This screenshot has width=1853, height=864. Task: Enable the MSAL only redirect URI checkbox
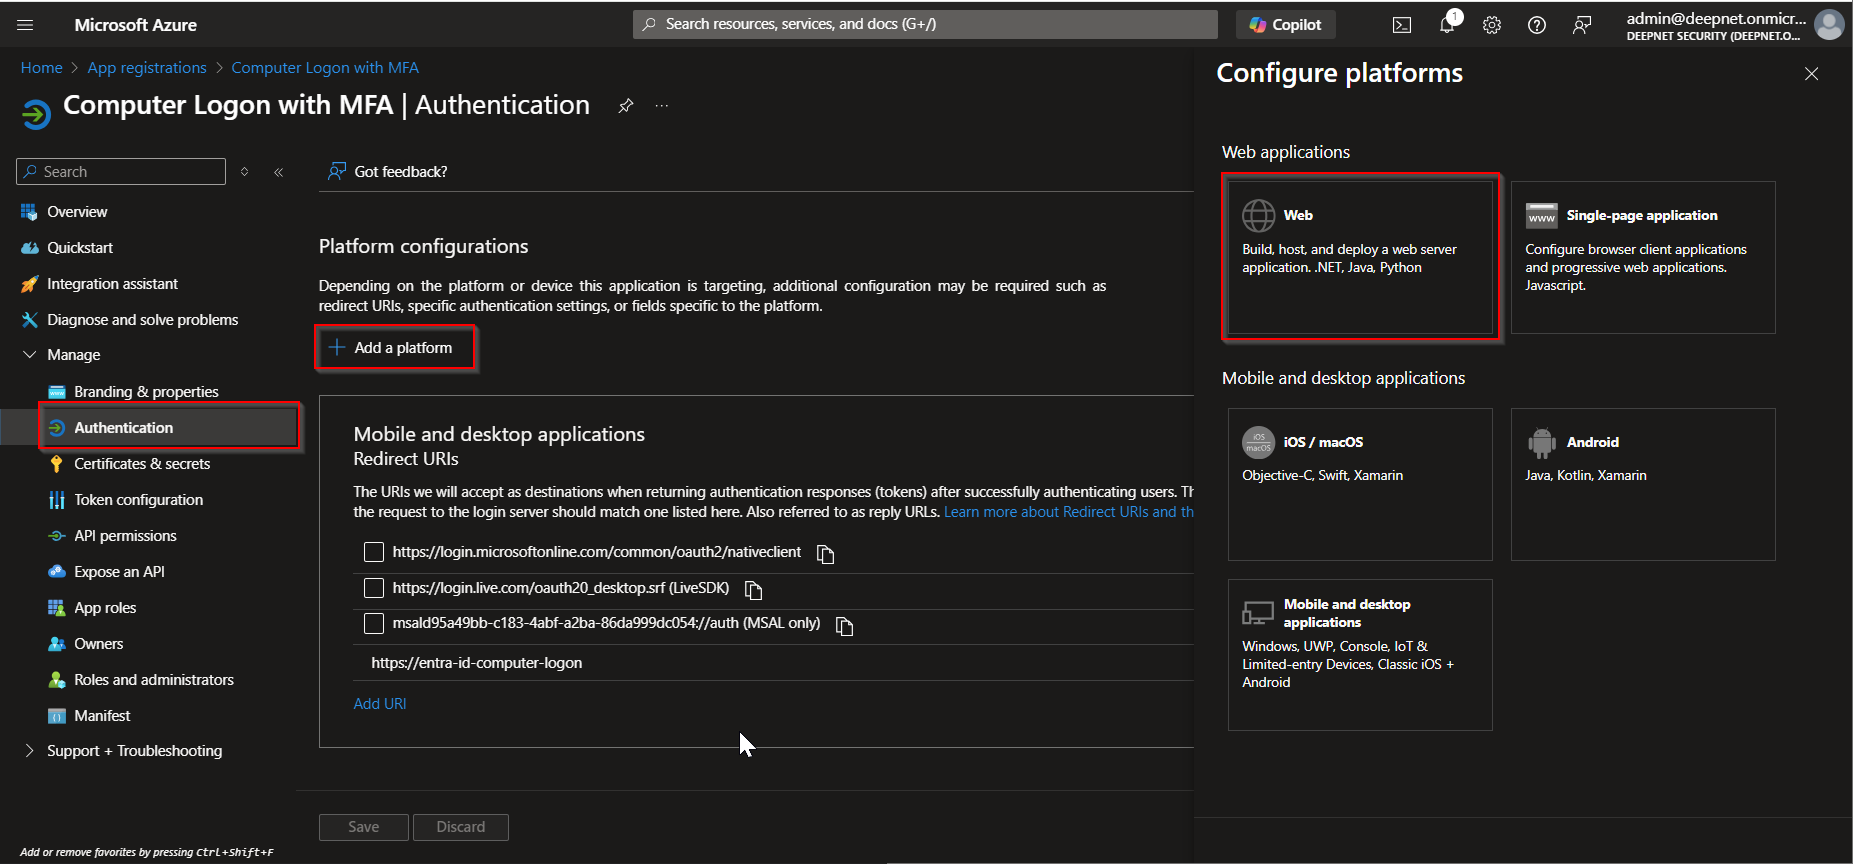[374, 624]
